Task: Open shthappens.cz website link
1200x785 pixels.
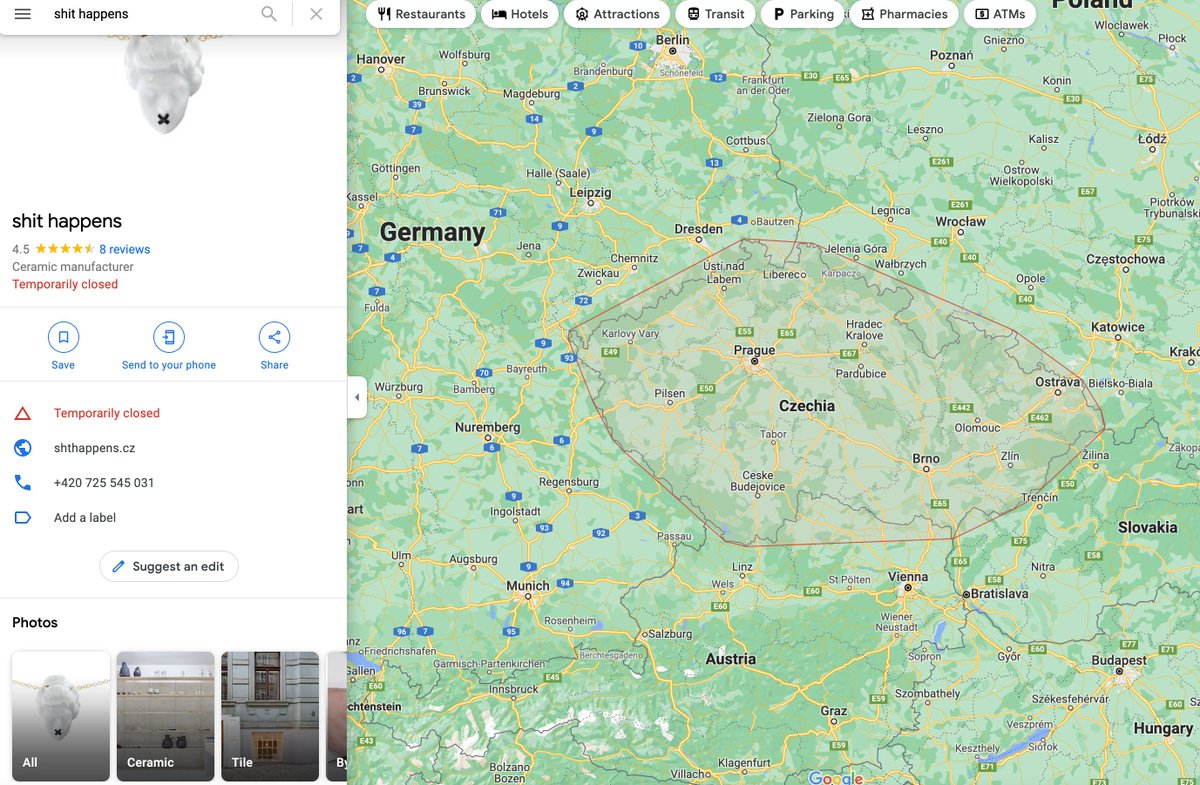Action: [94, 448]
